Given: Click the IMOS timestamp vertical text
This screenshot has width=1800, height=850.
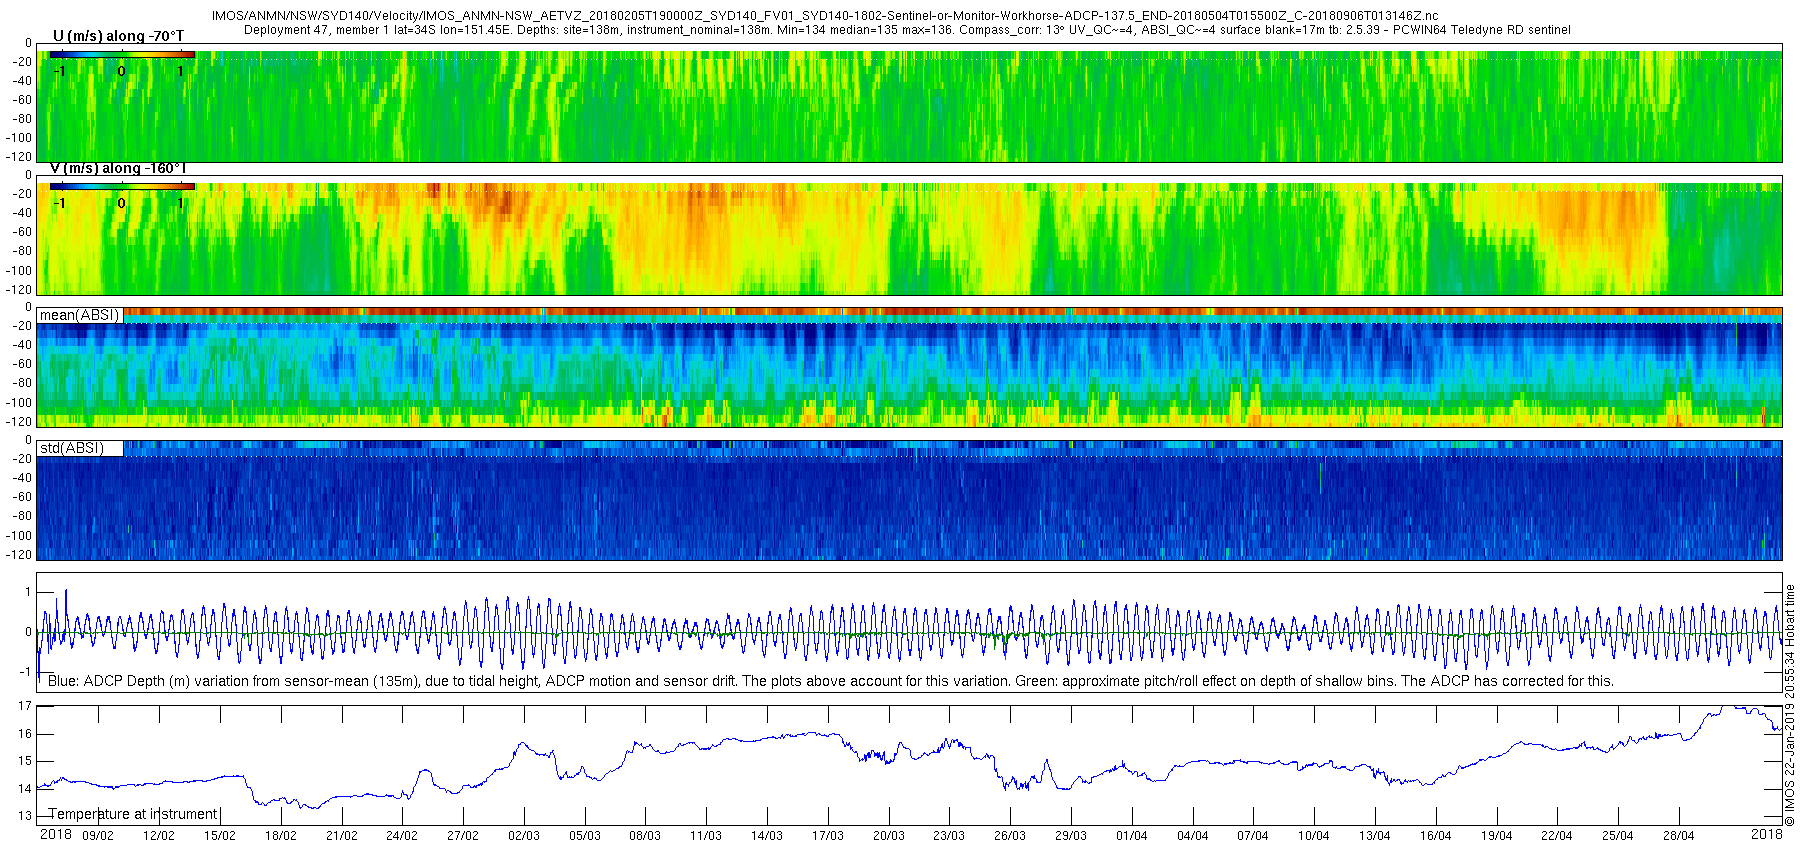Looking at the screenshot, I should (x=1790, y=705).
